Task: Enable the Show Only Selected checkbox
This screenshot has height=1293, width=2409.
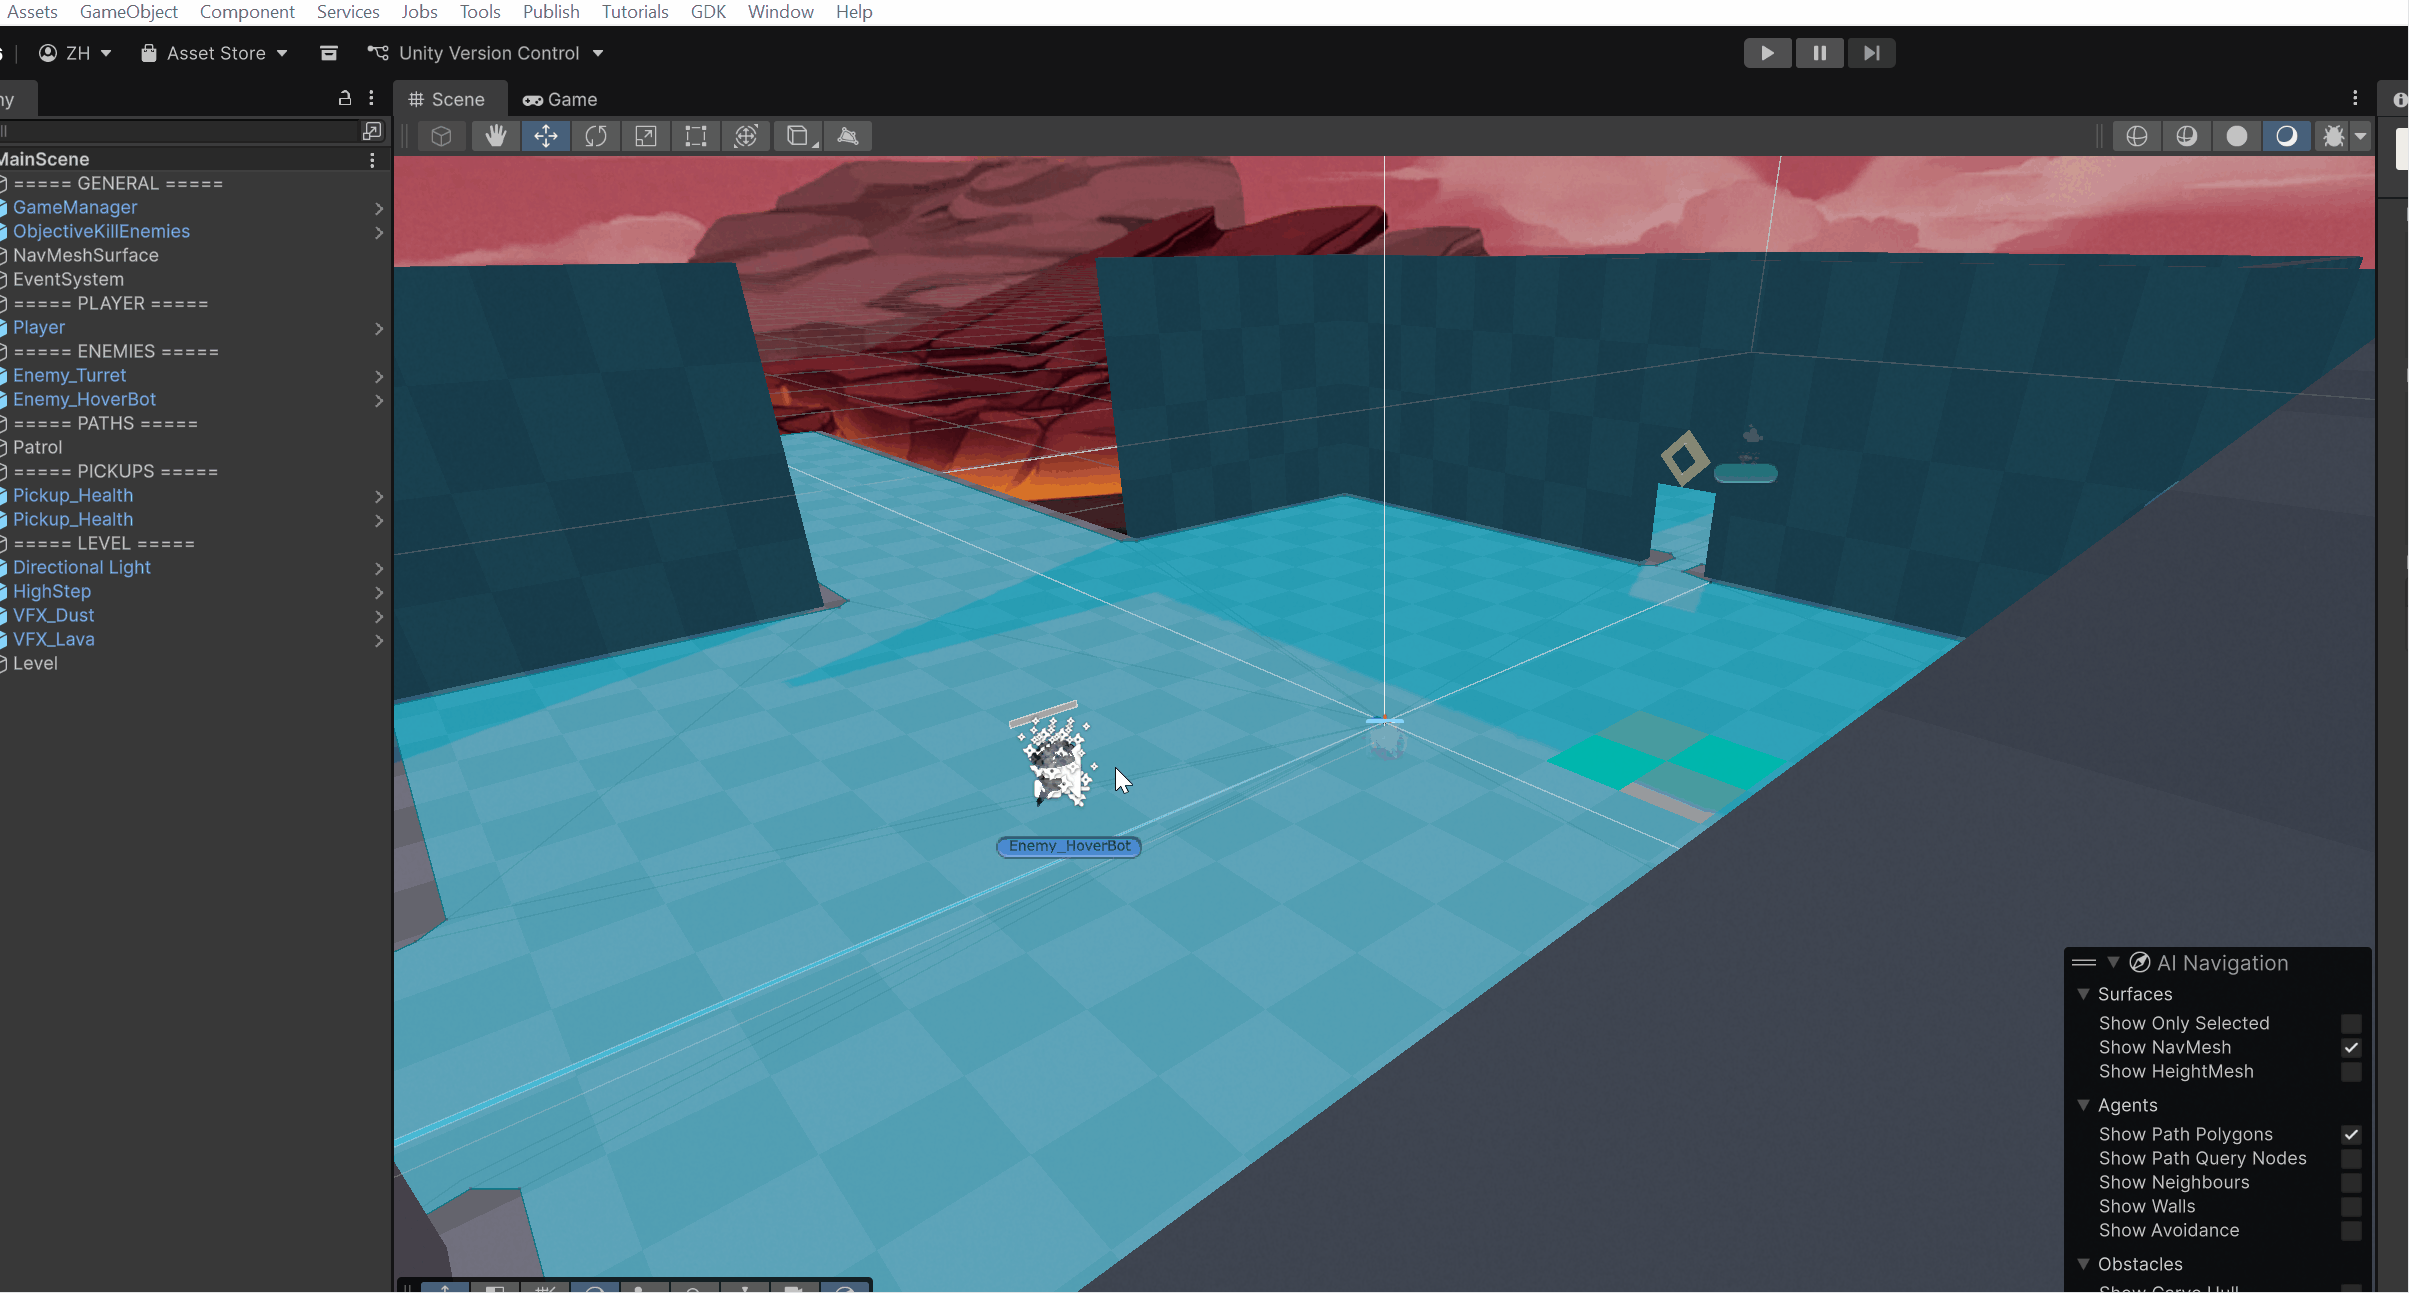Action: click(2352, 1023)
